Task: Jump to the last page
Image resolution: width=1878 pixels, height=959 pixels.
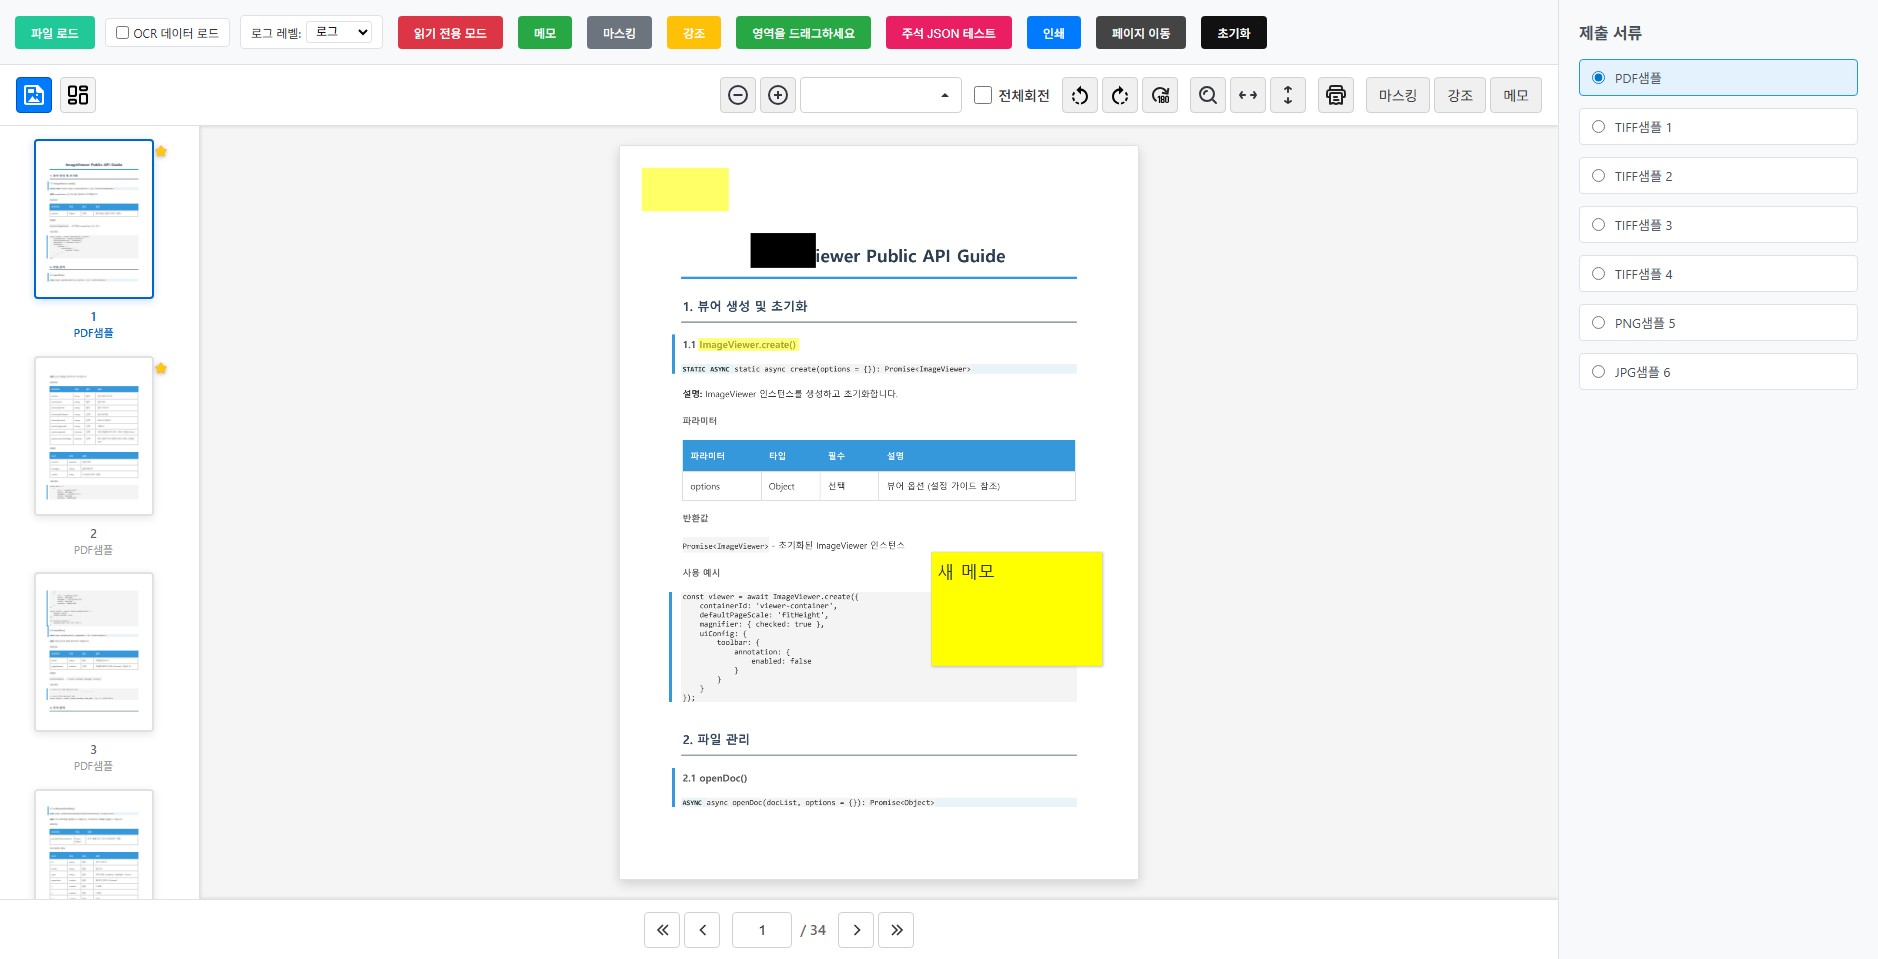Action: click(896, 930)
